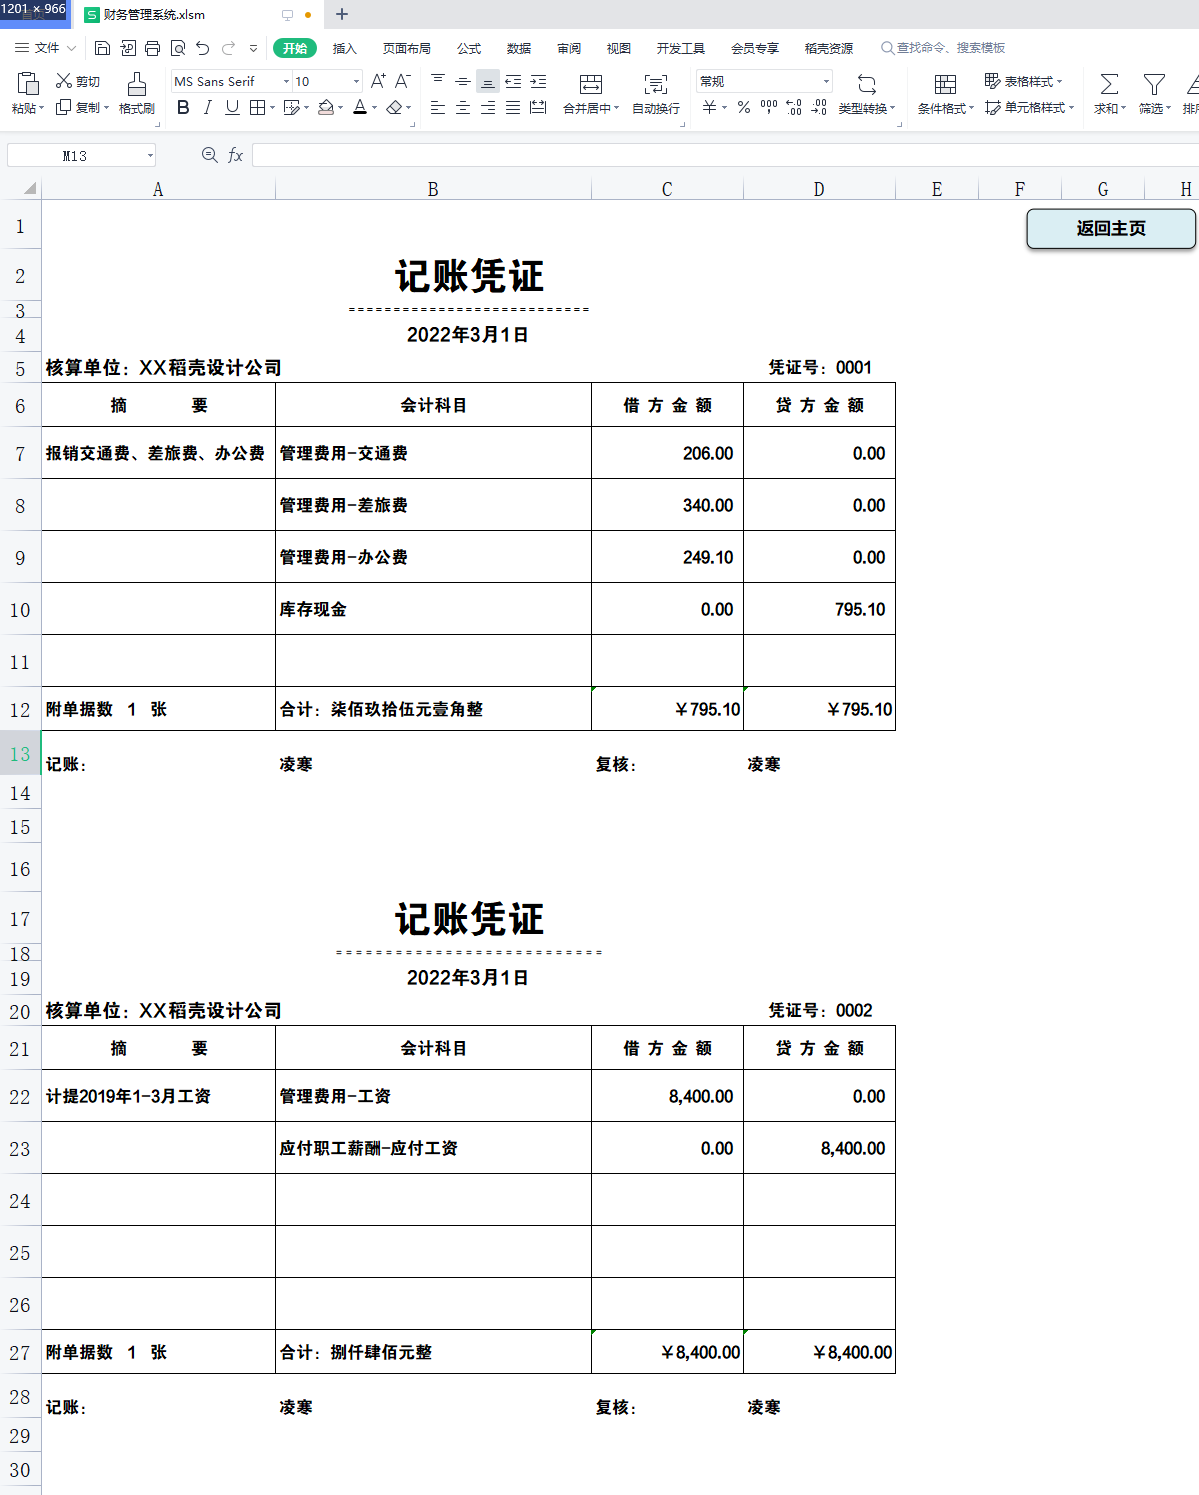Apply the filter tool
Image resolution: width=1199 pixels, height=1495 pixels.
tap(1151, 95)
